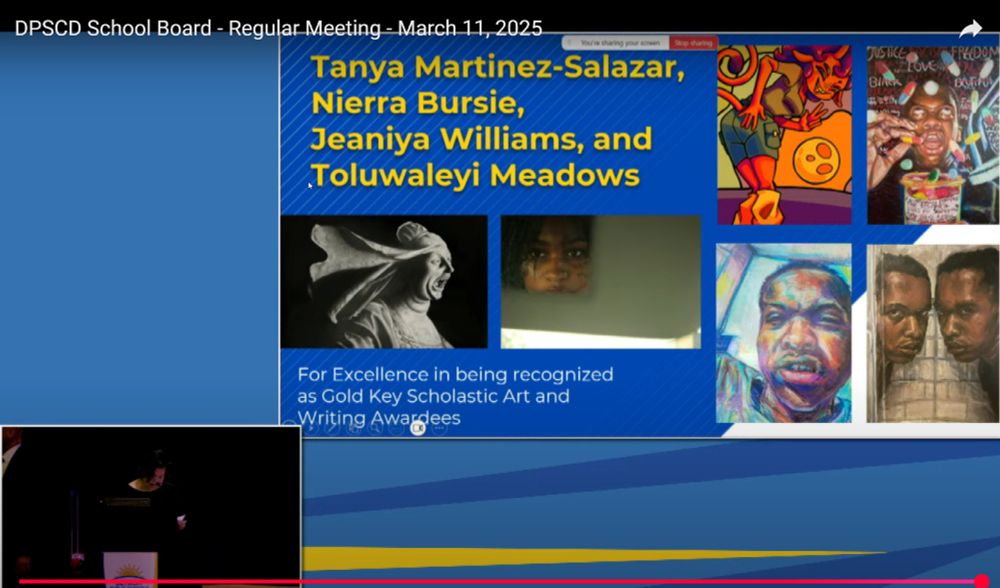Click the orange cartoon demon artwork
This screenshot has width=1000, height=588.
pyautogui.click(x=784, y=135)
